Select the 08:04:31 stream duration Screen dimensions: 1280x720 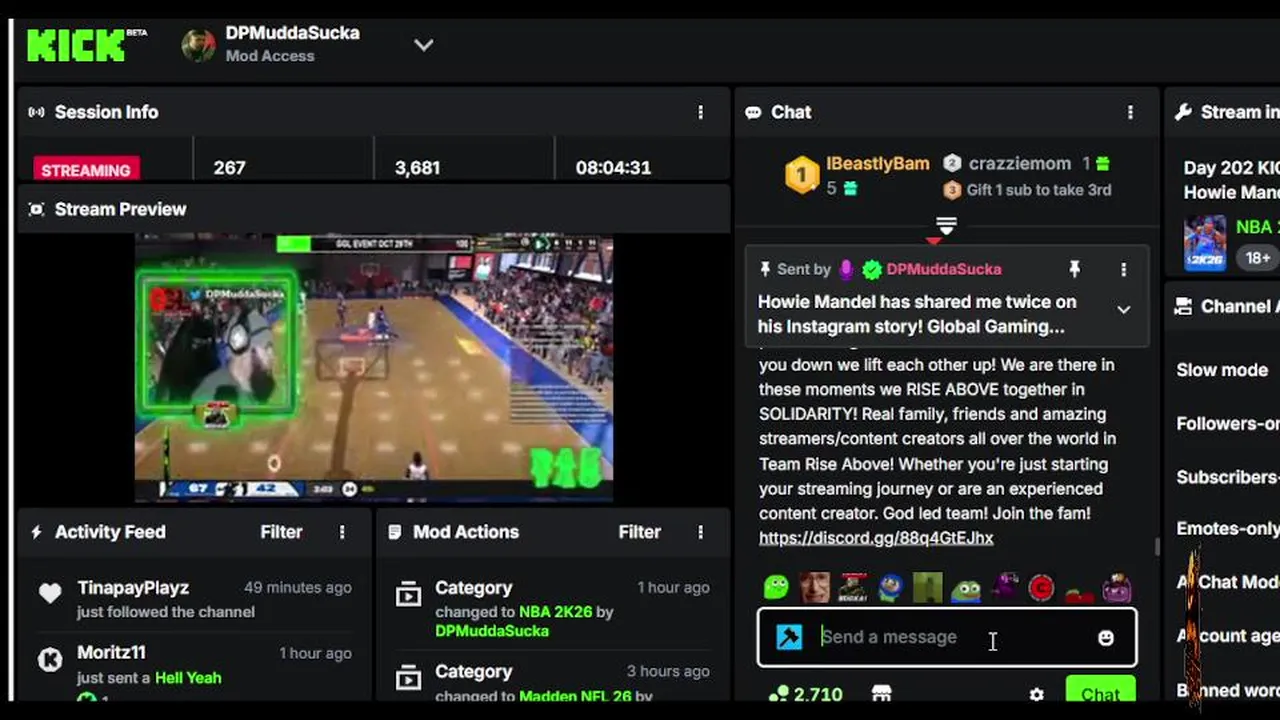(613, 168)
